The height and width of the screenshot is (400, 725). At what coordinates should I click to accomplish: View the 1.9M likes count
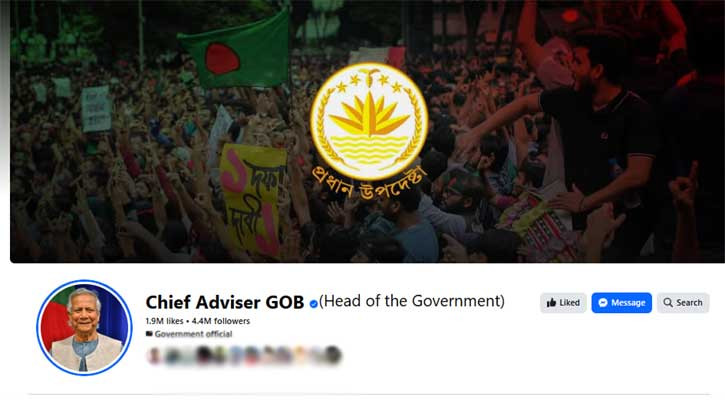pyautogui.click(x=164, y=321)
